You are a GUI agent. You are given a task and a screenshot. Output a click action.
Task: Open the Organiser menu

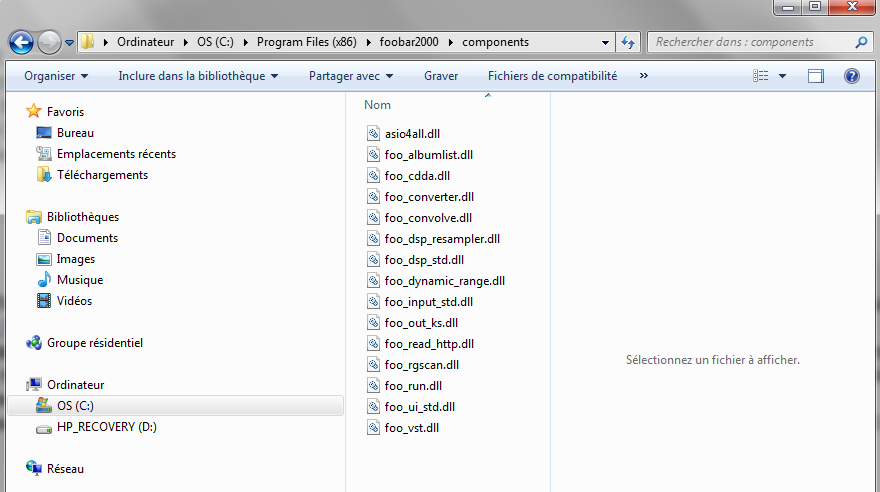pos(56,76)
